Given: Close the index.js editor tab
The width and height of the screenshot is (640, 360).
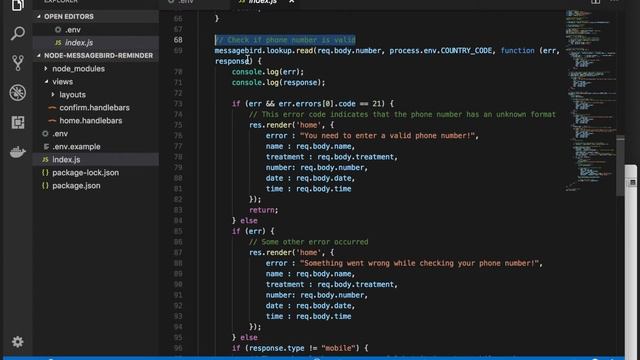Looking at the screenshot, I should pos(291,2).
